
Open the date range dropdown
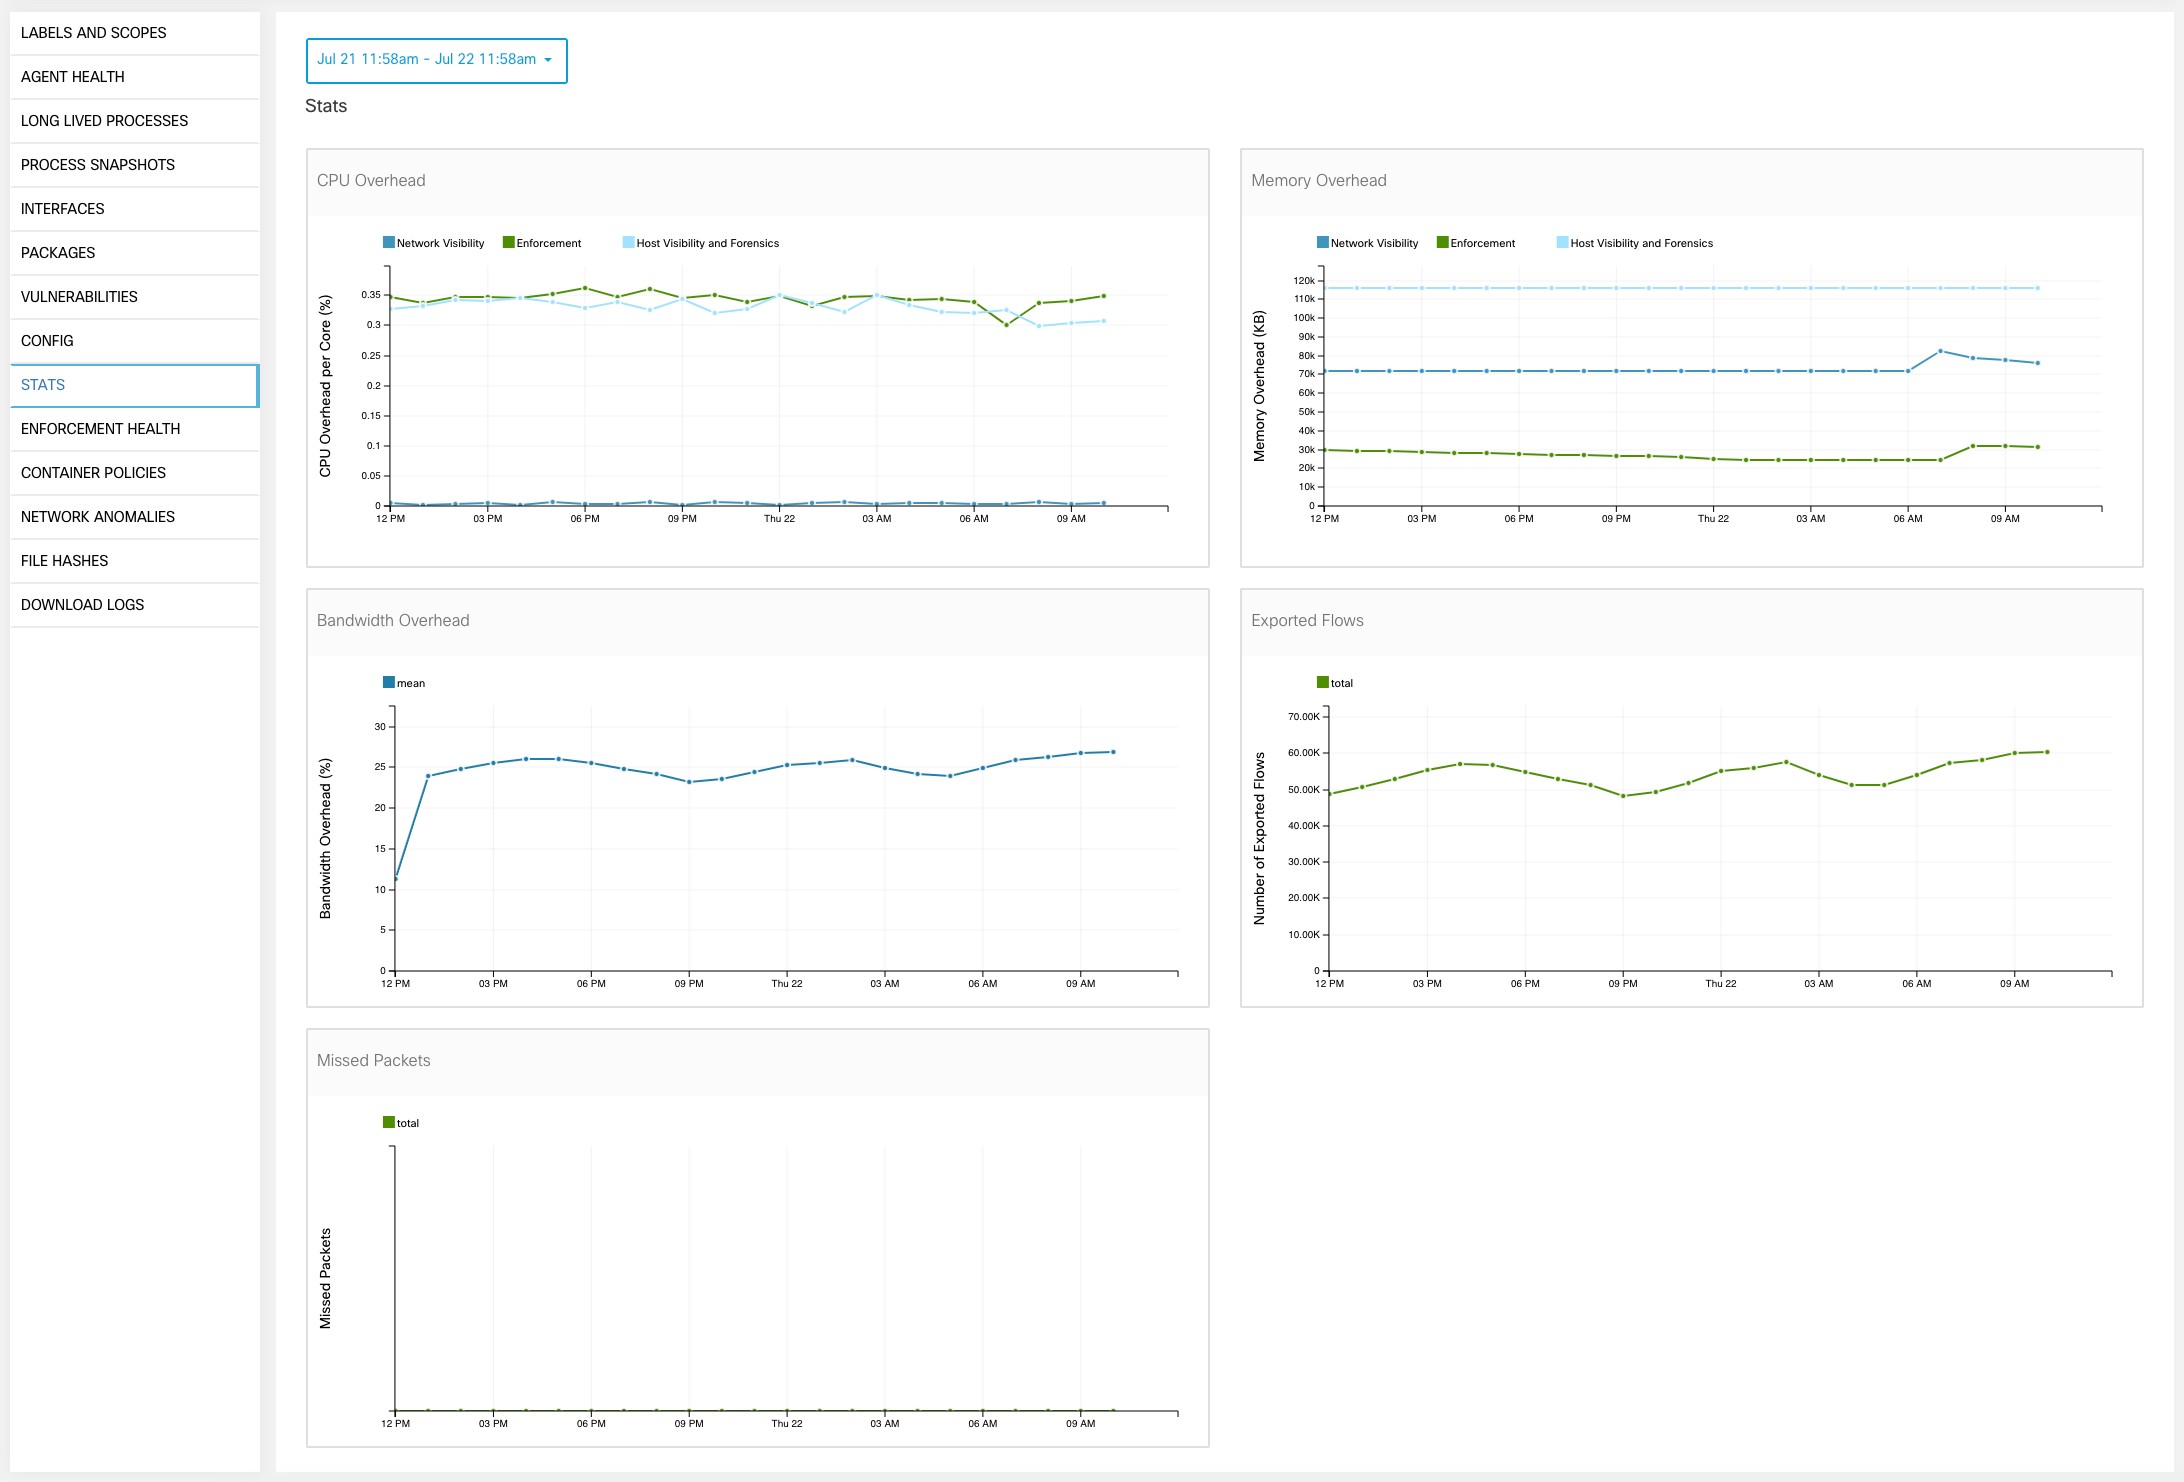tap(436, 60)
